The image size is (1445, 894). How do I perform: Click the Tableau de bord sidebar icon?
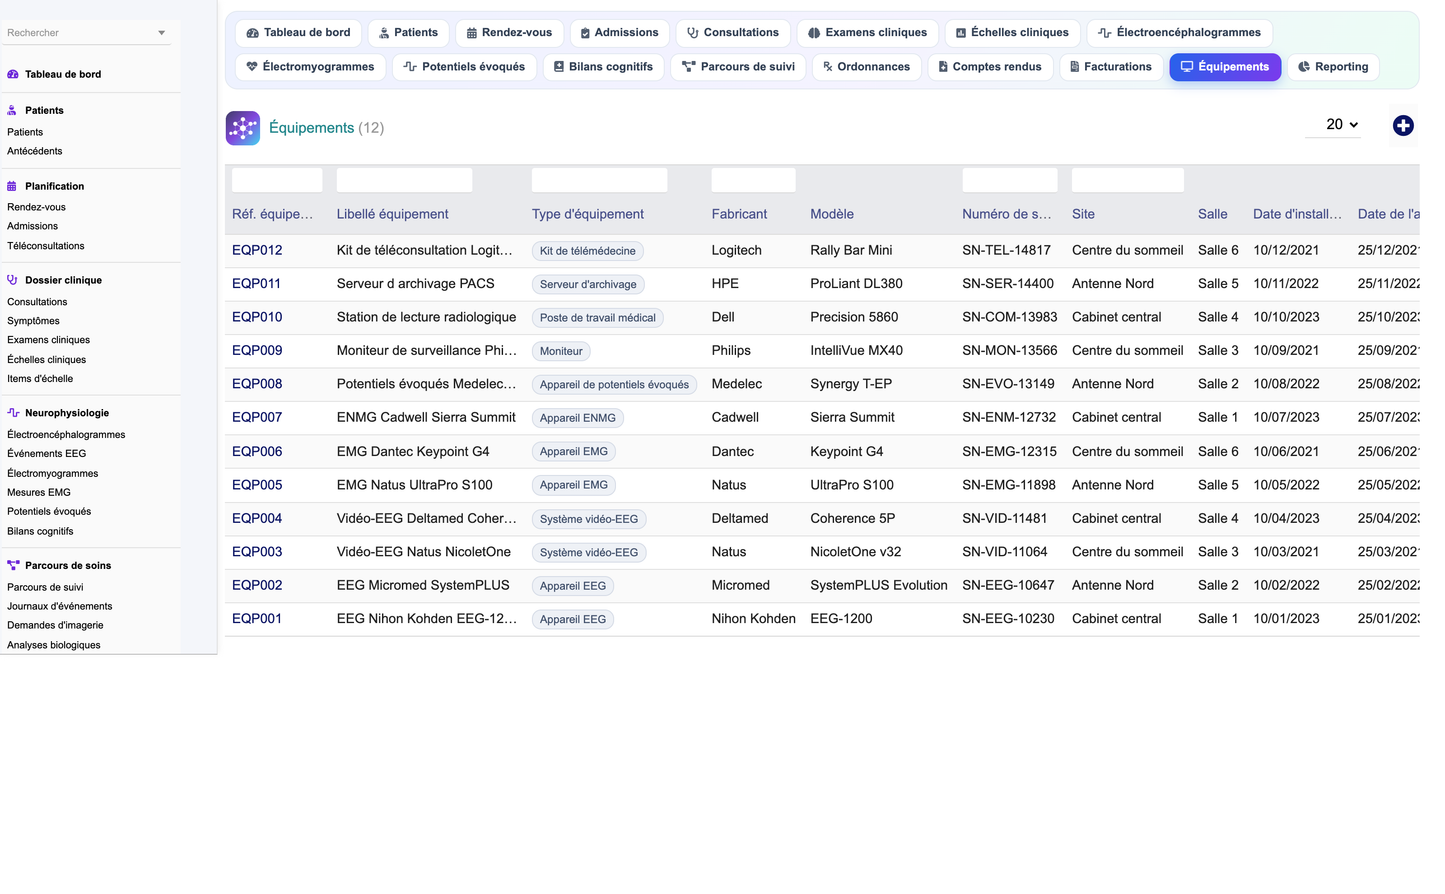click(x=13, y=74)
